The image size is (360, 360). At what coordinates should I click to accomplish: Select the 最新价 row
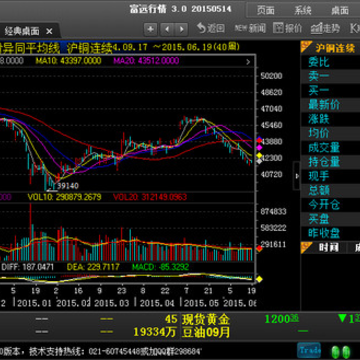[x=330, y=105]
